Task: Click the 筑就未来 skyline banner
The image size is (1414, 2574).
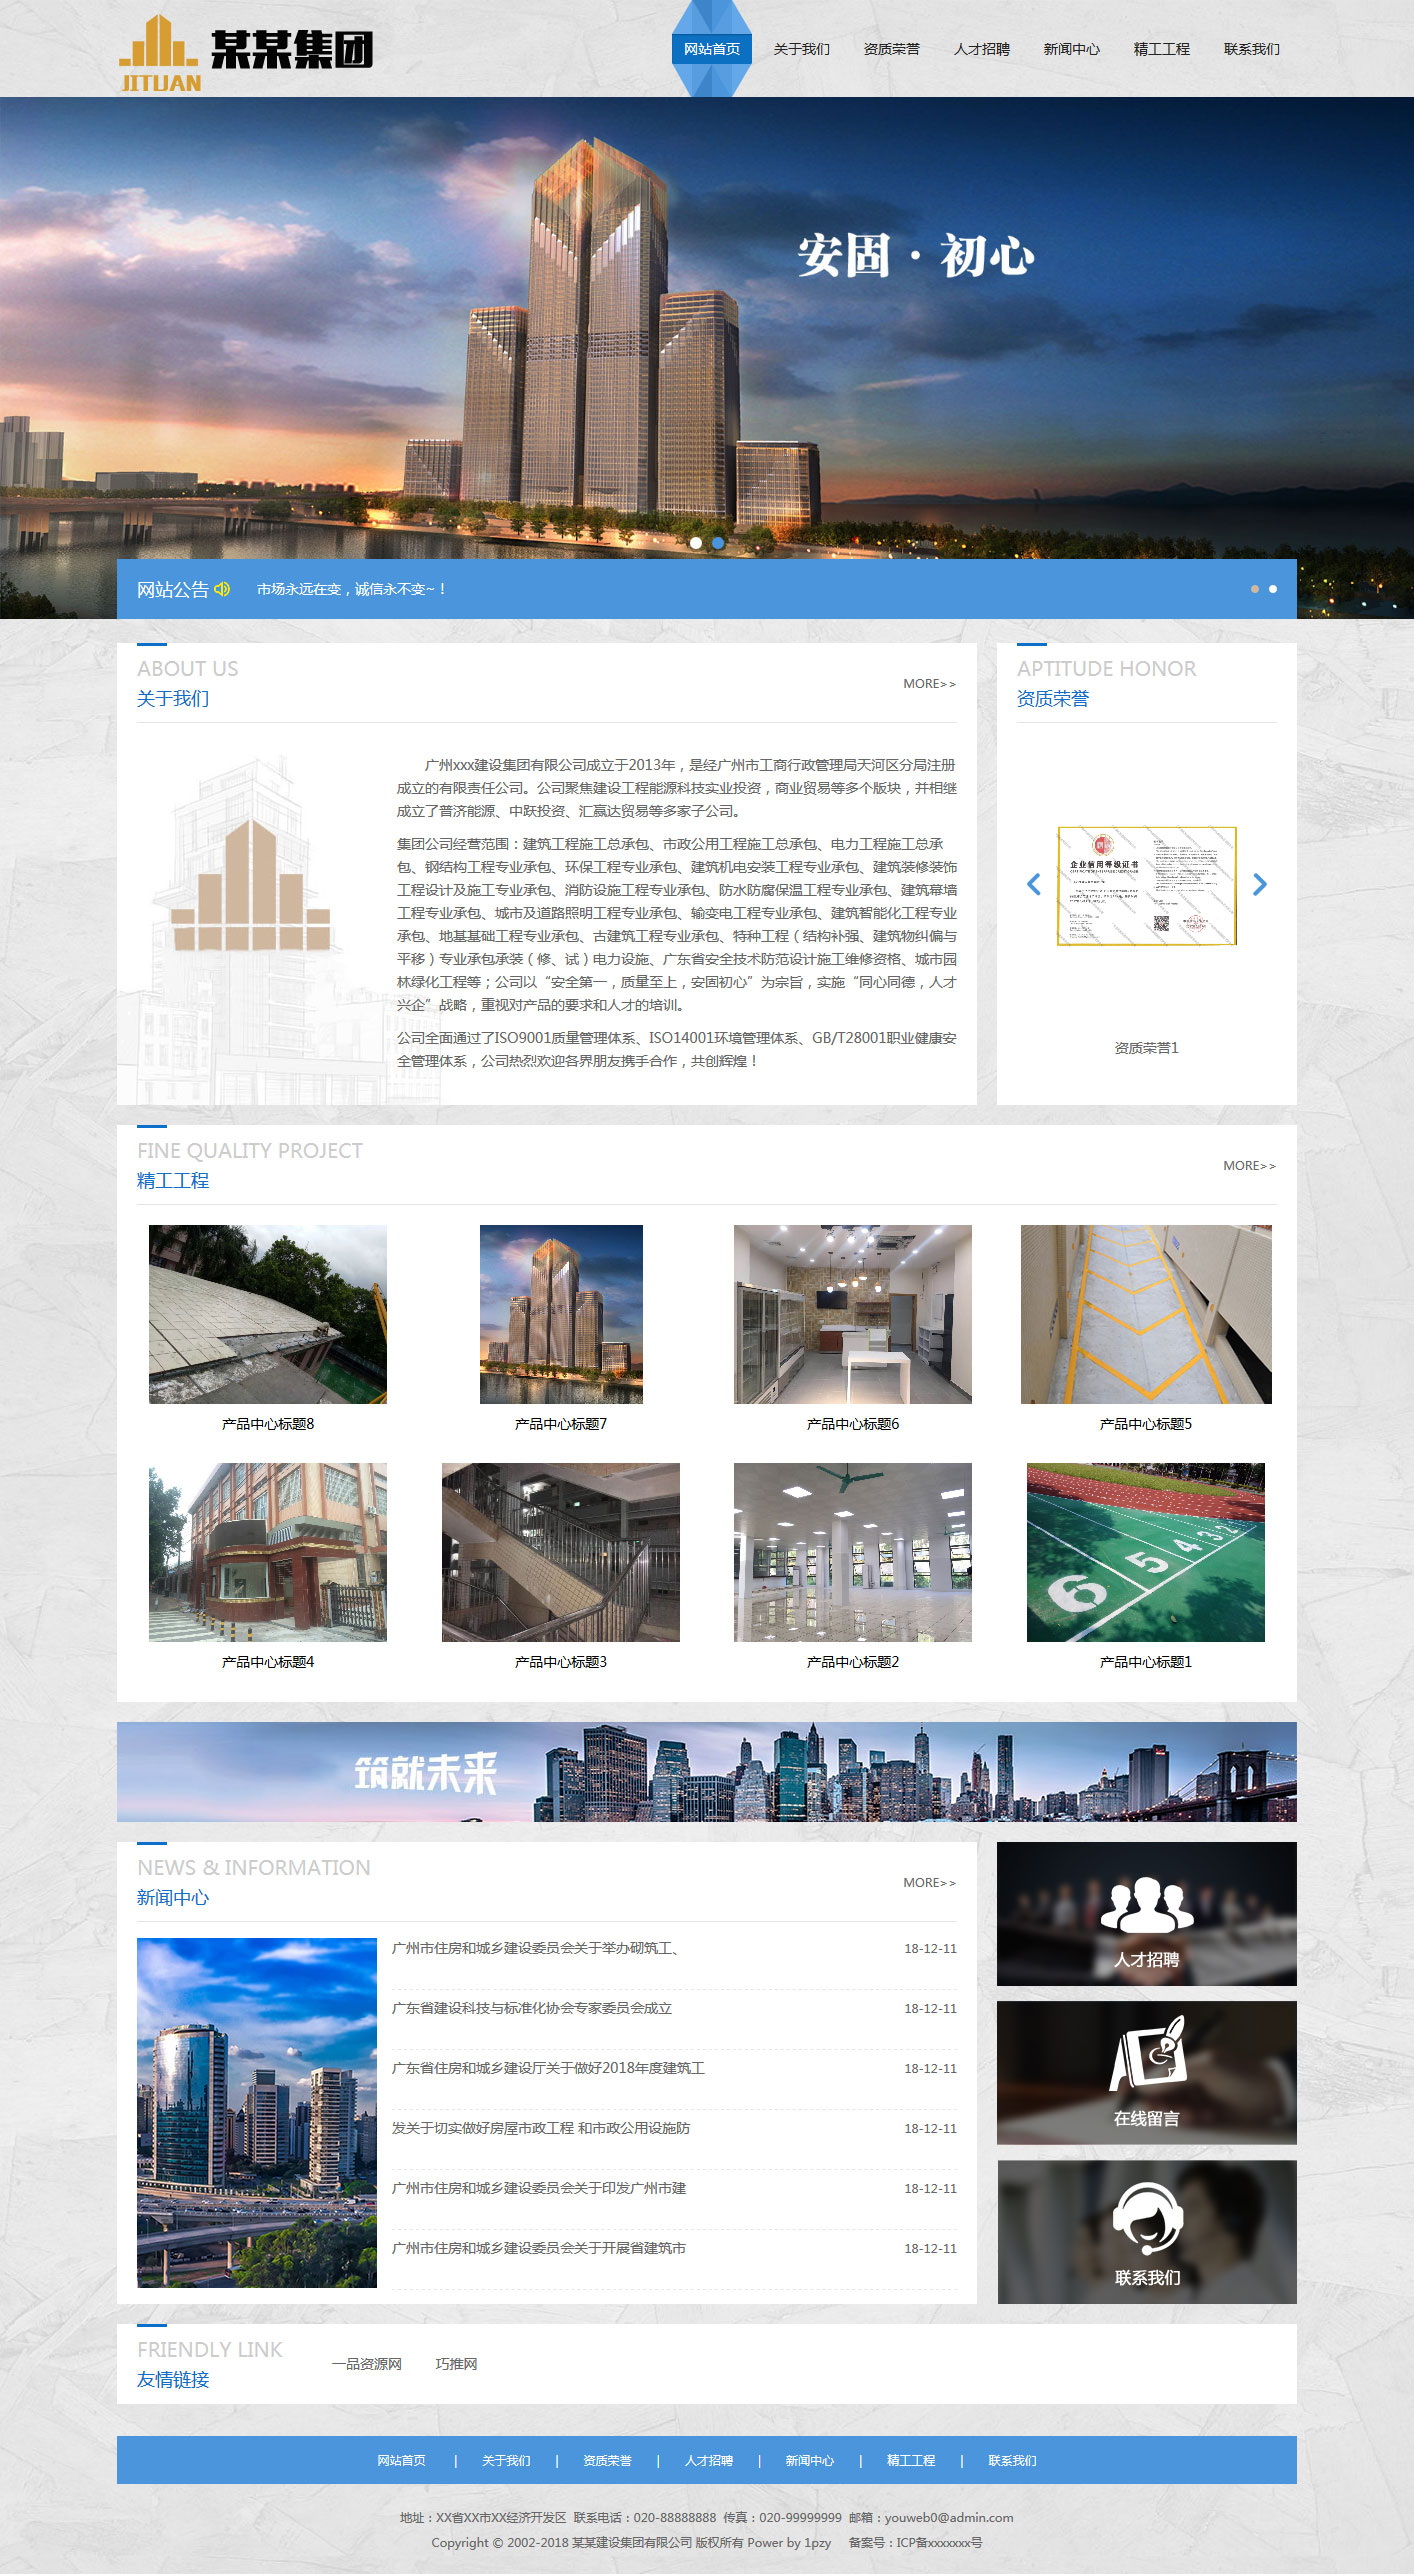Action: pos(707,1772)
